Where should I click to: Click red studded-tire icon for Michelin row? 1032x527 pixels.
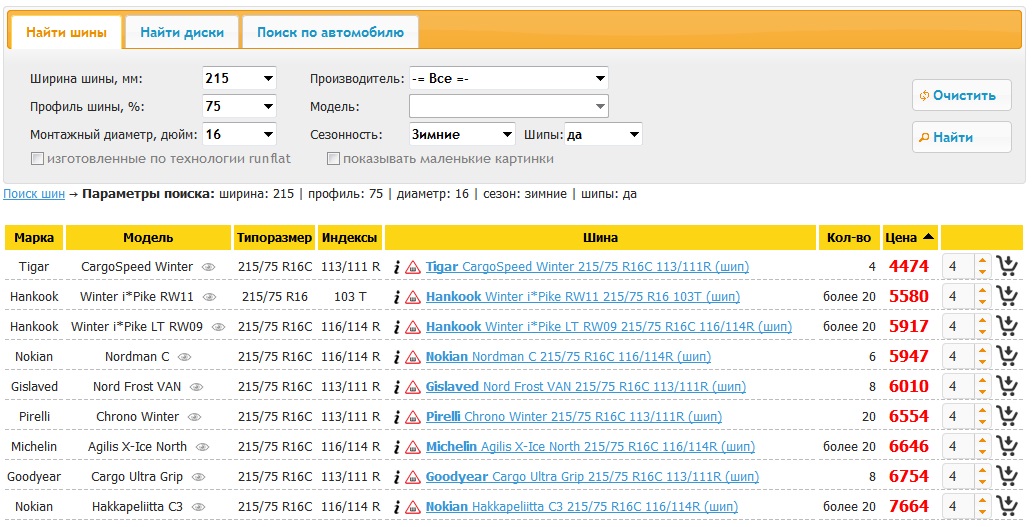point(413,447)
